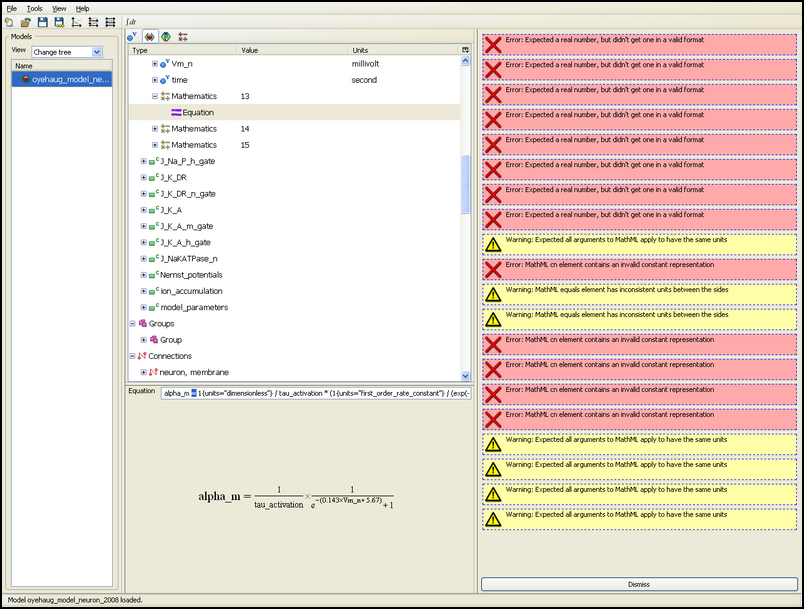
Task: Click the Connections node icon
Action: [x=142, y=356]
